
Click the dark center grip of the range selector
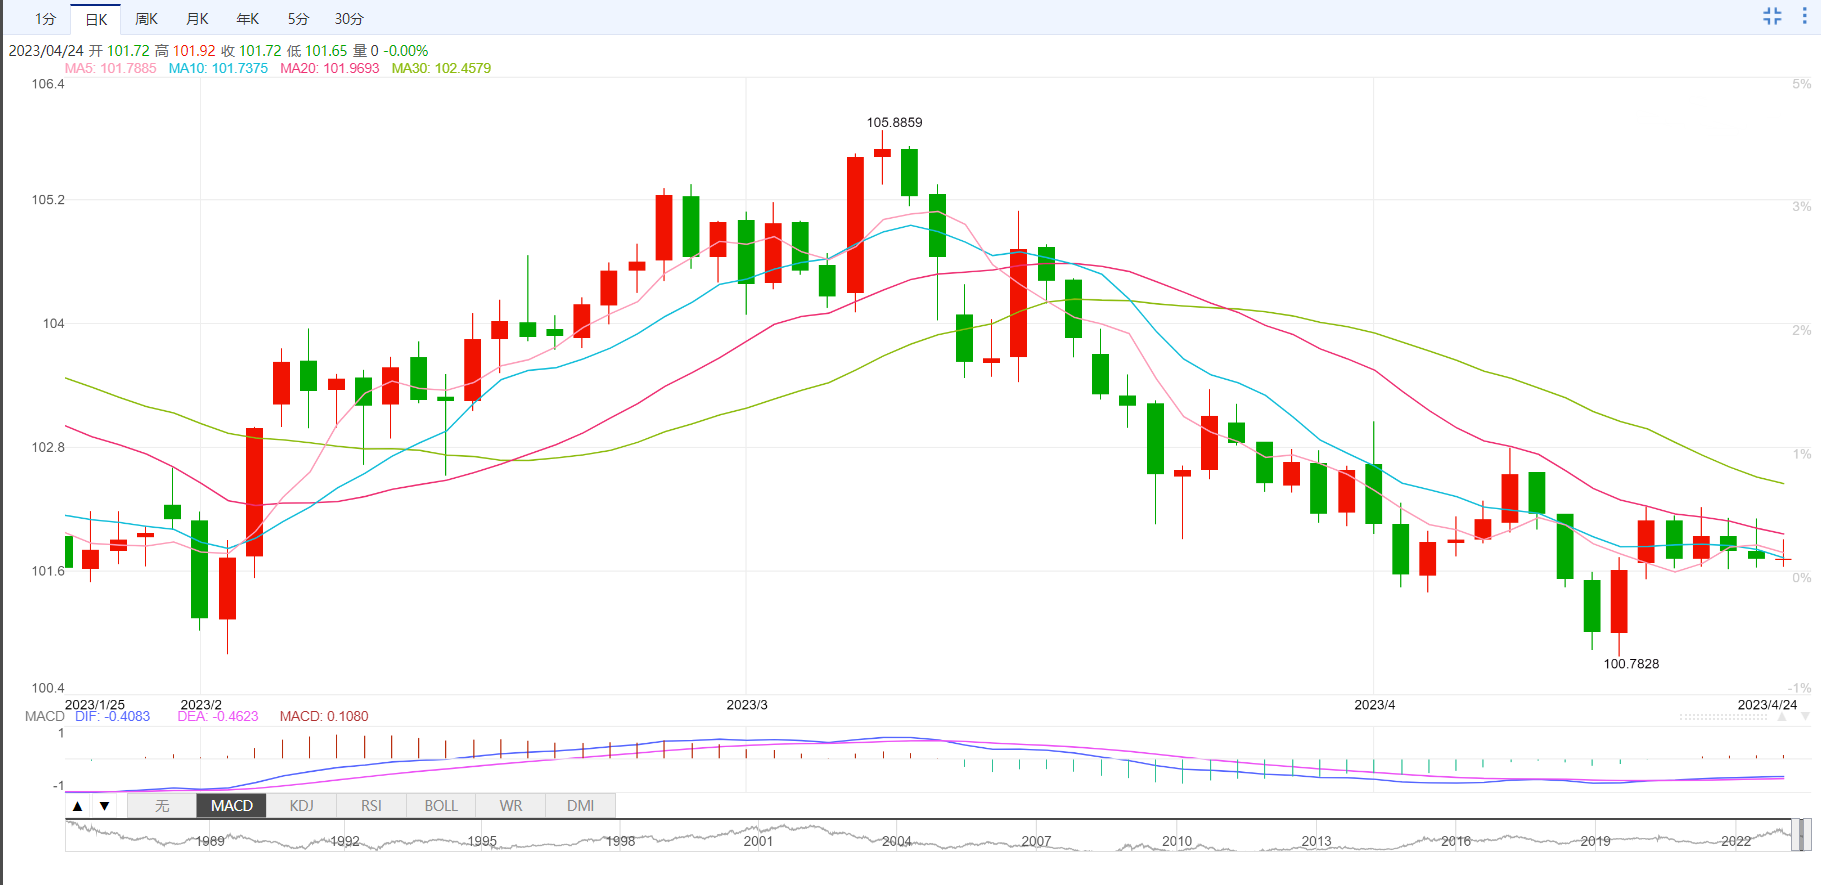tap(1801, 835)
